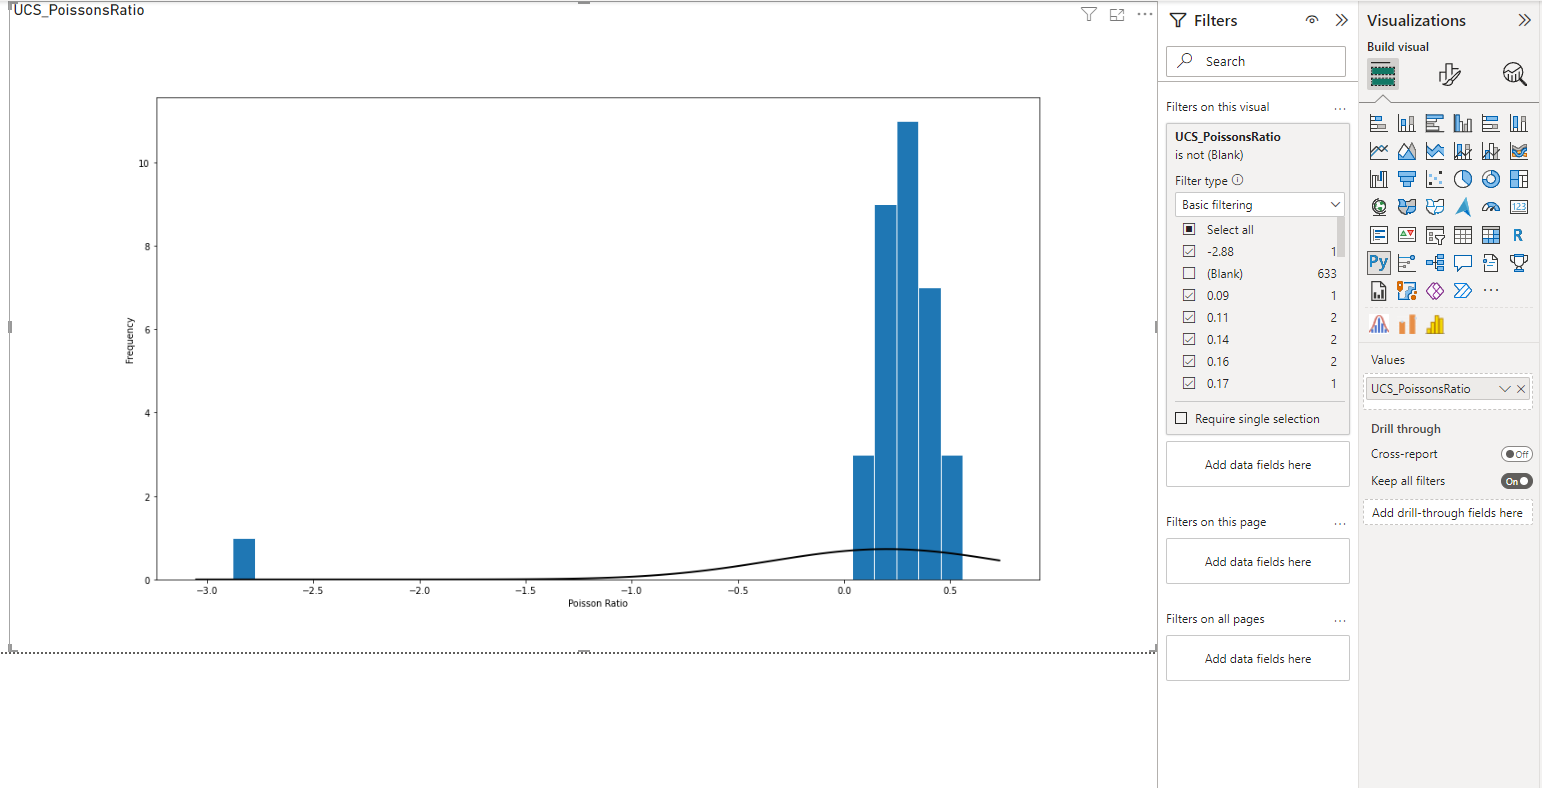Screen dimensions: 1542x788
Task: Uncheck the -2.88 filter value
Action: 1189,251
